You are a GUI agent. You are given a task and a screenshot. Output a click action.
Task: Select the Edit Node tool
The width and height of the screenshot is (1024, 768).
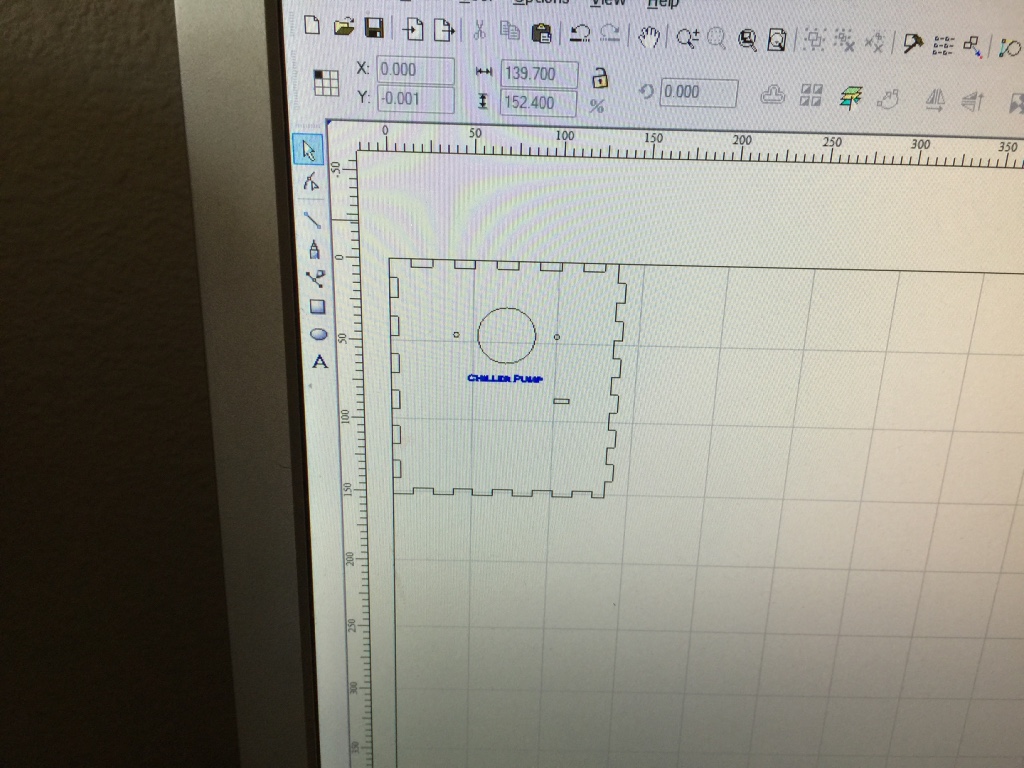pos(311,182)
